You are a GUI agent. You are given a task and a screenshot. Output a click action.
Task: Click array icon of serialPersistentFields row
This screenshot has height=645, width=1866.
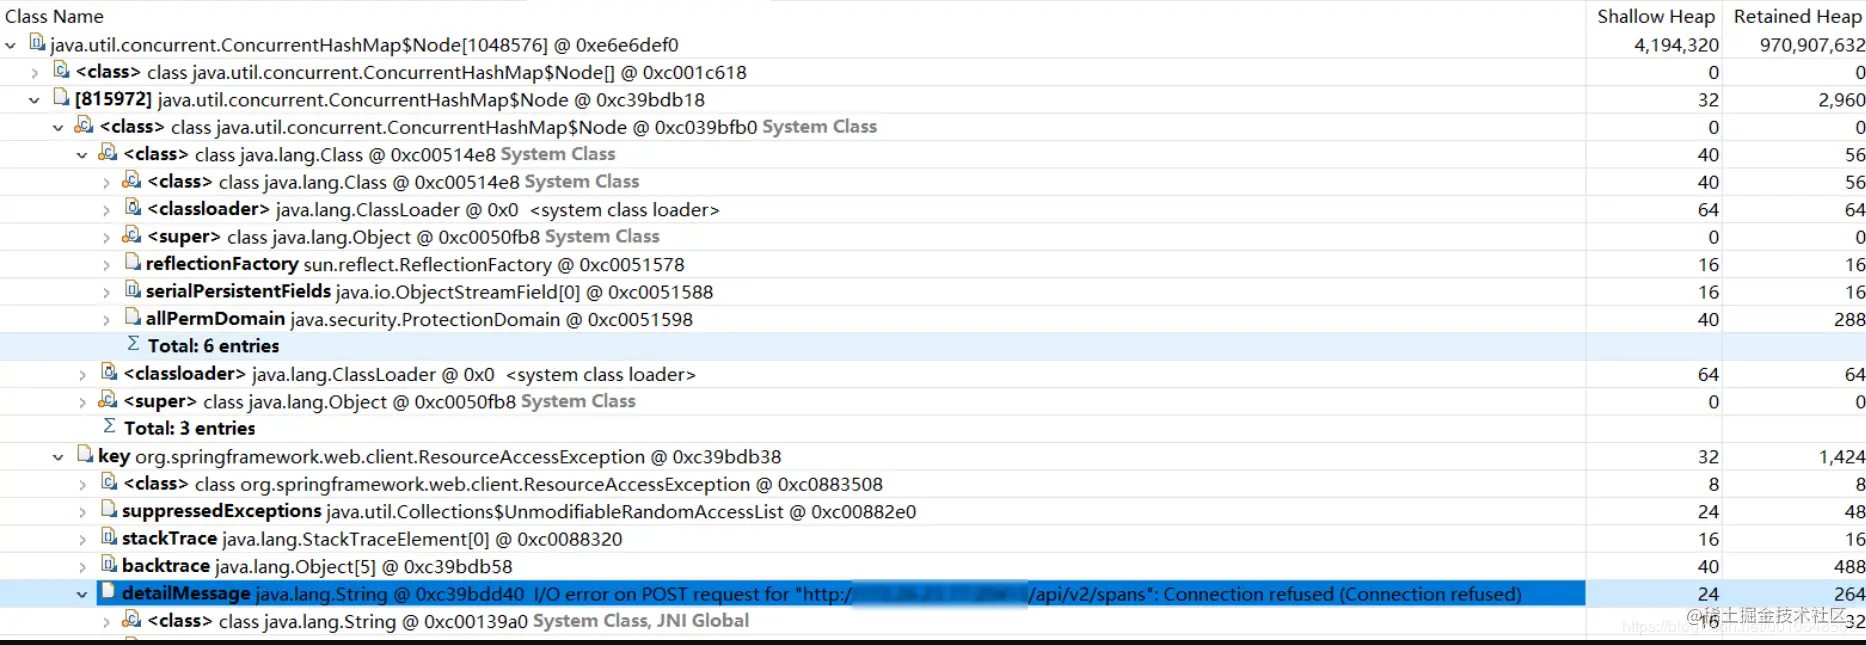tap(133, 290)
